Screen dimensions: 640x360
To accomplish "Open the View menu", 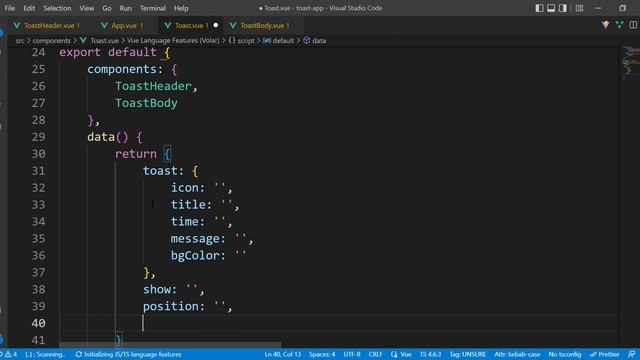I will (x=87, y=8).
